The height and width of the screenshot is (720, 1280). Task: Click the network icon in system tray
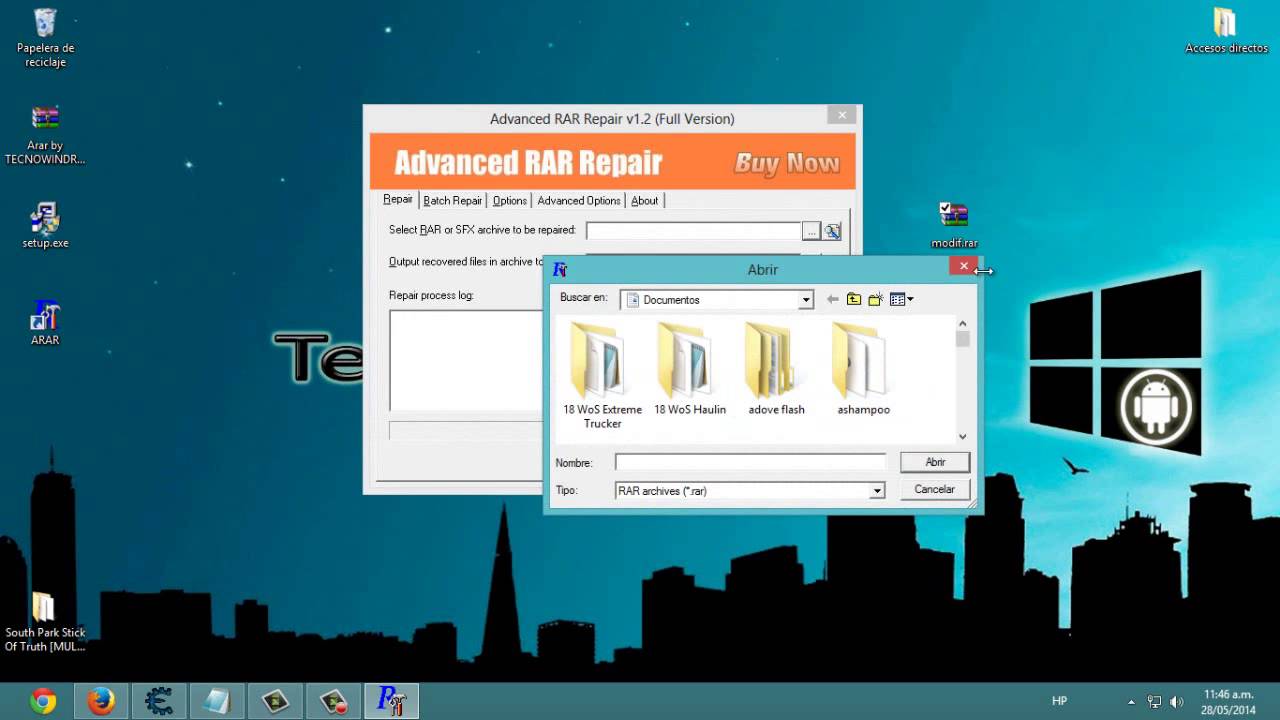click(x=1155, y=702)
